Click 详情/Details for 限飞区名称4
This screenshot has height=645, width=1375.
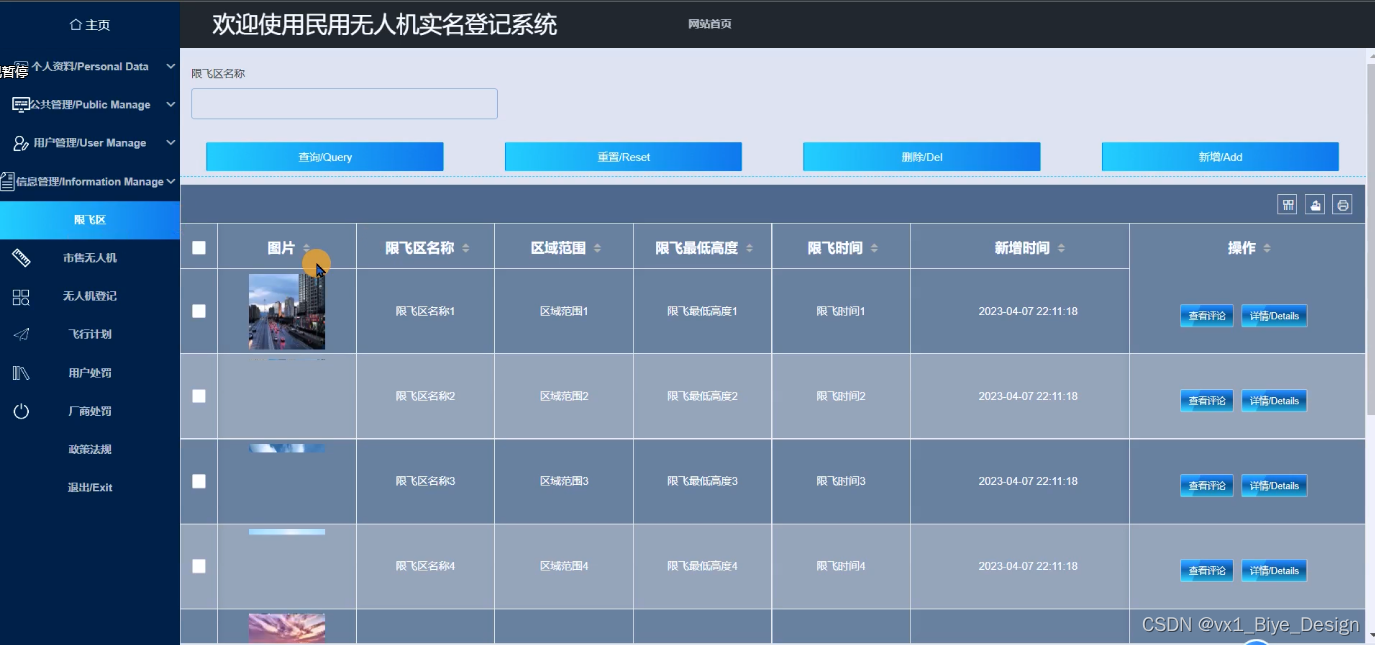pos(1274,571)
